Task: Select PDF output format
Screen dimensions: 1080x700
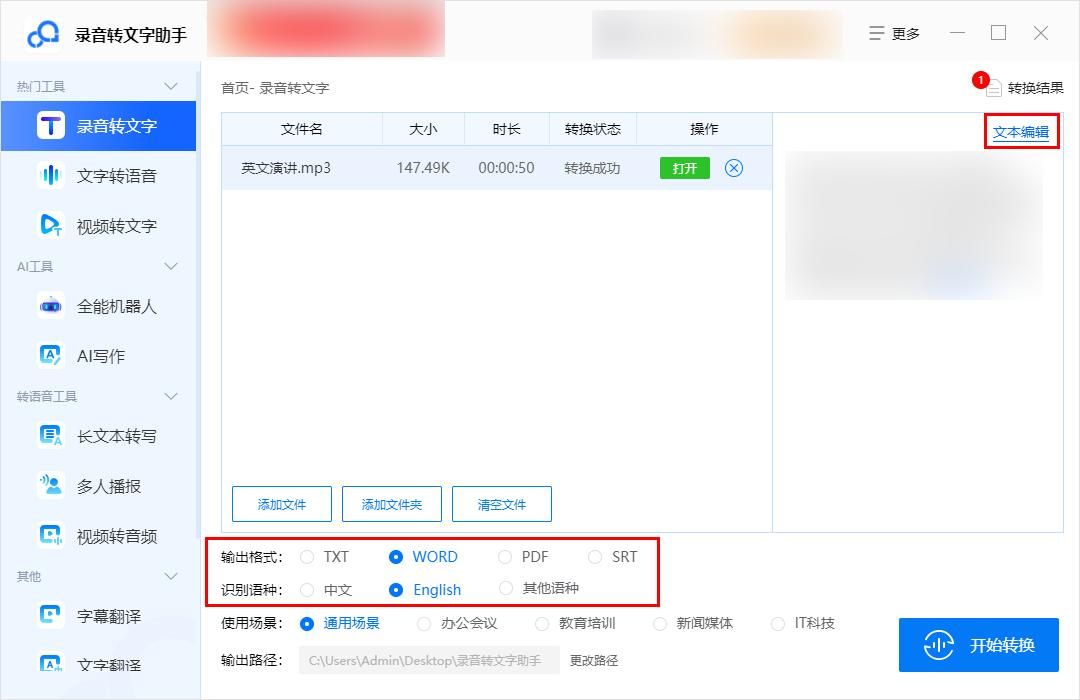Action: pyautogui.click(x=505, y=557)
